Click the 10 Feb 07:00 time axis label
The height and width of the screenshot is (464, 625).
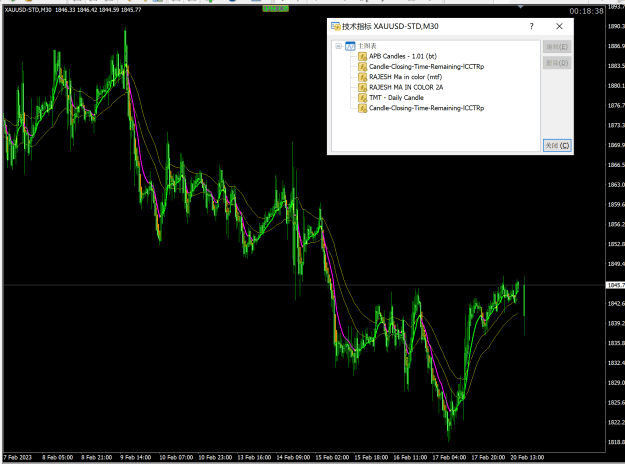[x=176, y=457]
